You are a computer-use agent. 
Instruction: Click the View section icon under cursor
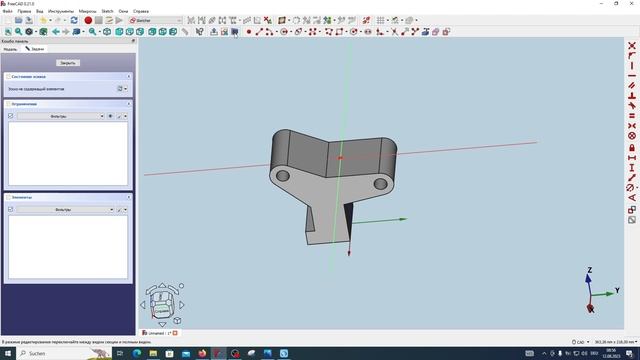[235, 32]
